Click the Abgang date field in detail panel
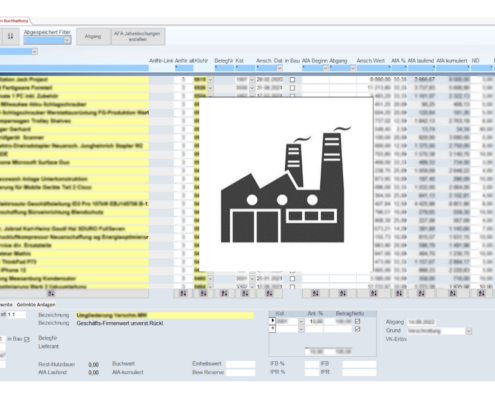Image resolution: width=495 pixels, height=400 pixels. (422, 322)
